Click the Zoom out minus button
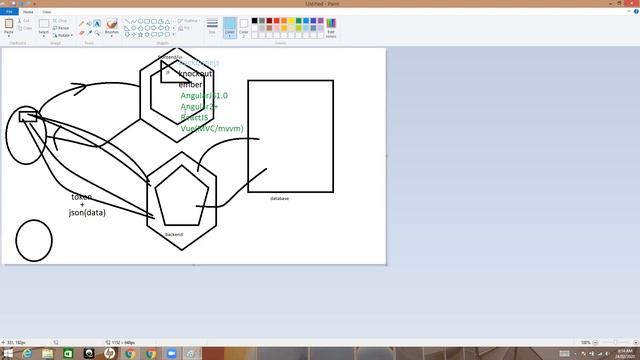Viewport: 640px width, 360px height. 595,342
